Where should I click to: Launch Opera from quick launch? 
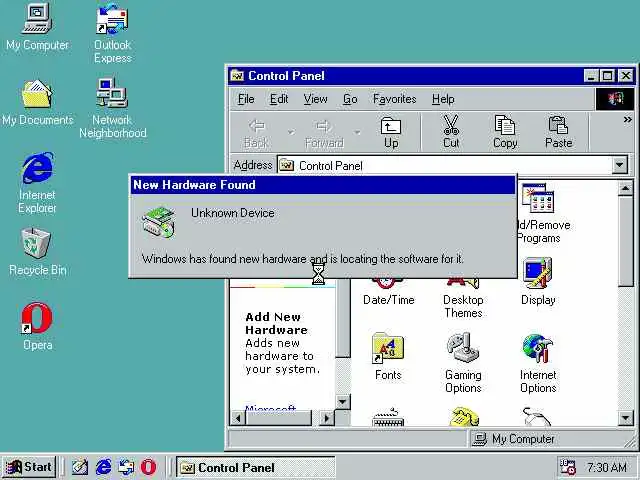point(148,467)
